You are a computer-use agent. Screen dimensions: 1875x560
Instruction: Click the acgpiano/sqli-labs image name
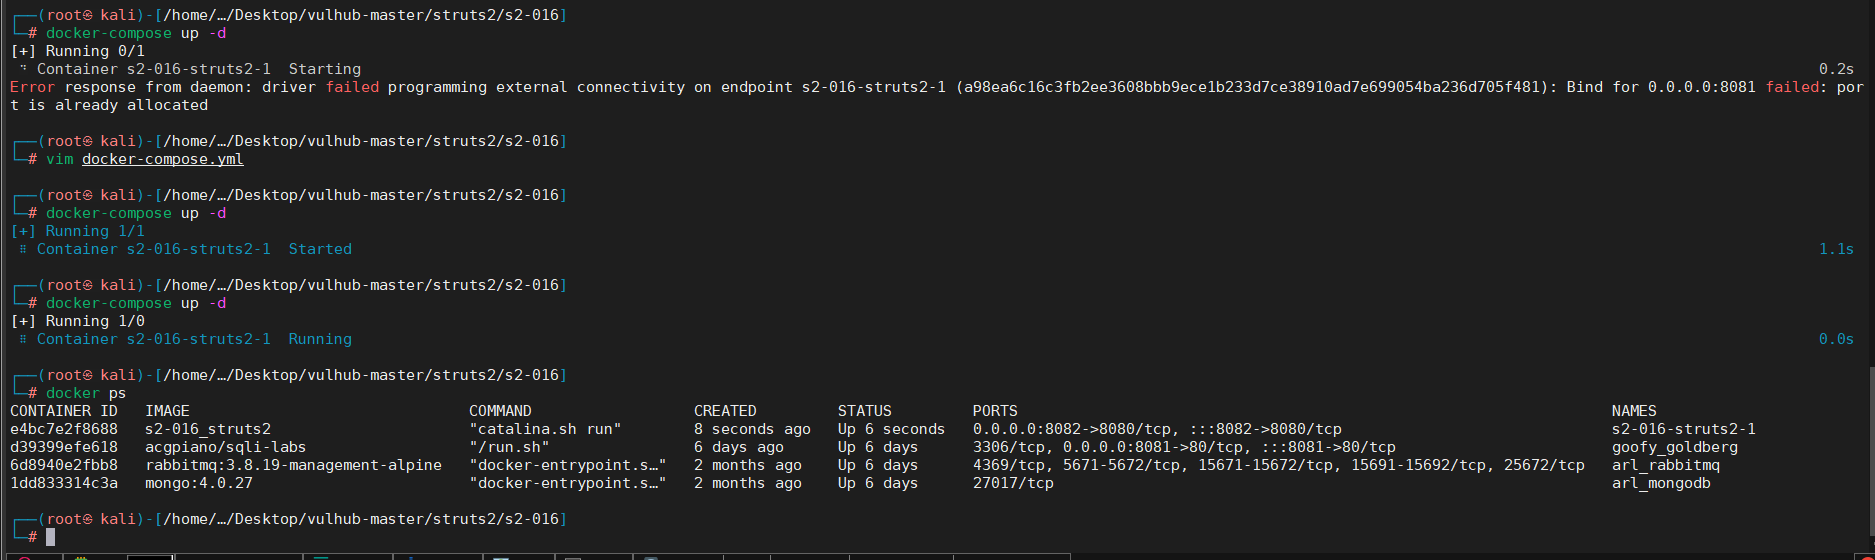(x=226, y=447)
